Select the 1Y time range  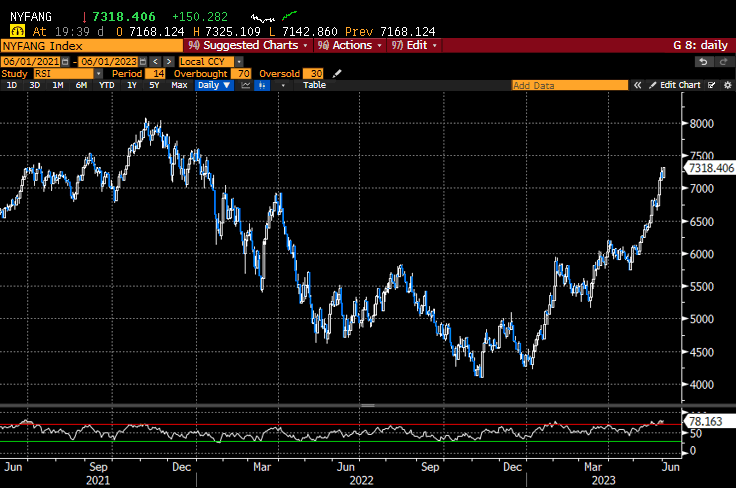click(x=132, y=85)
